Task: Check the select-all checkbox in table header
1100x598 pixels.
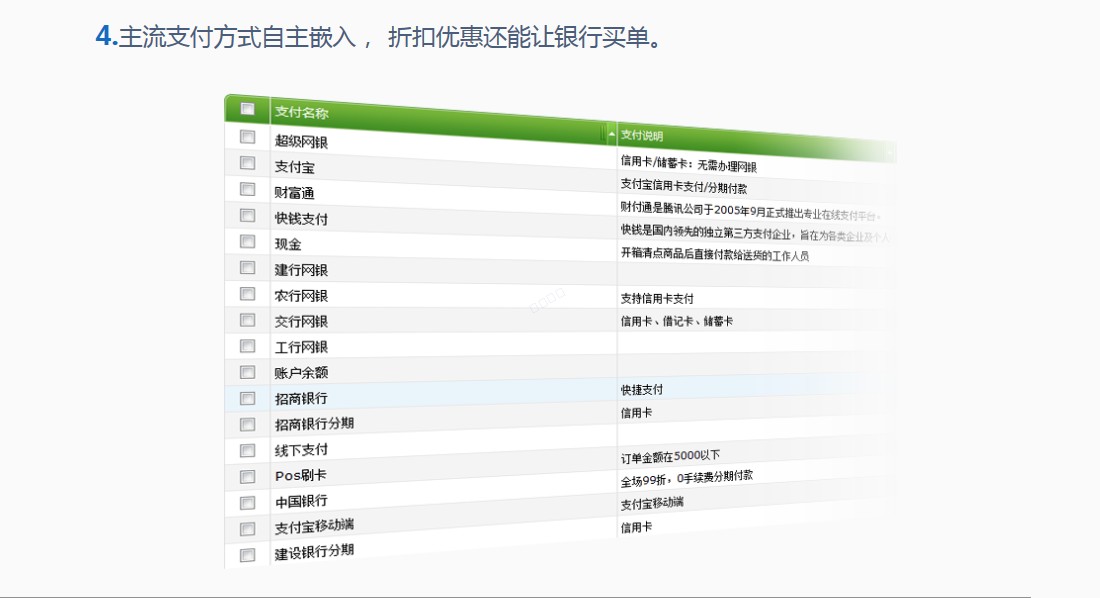Action: click(247, 109)
